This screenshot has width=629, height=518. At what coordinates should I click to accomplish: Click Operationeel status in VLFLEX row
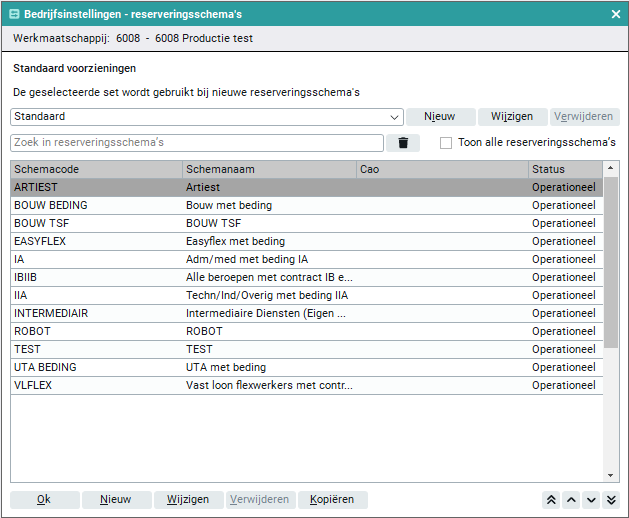coord(564,386)
